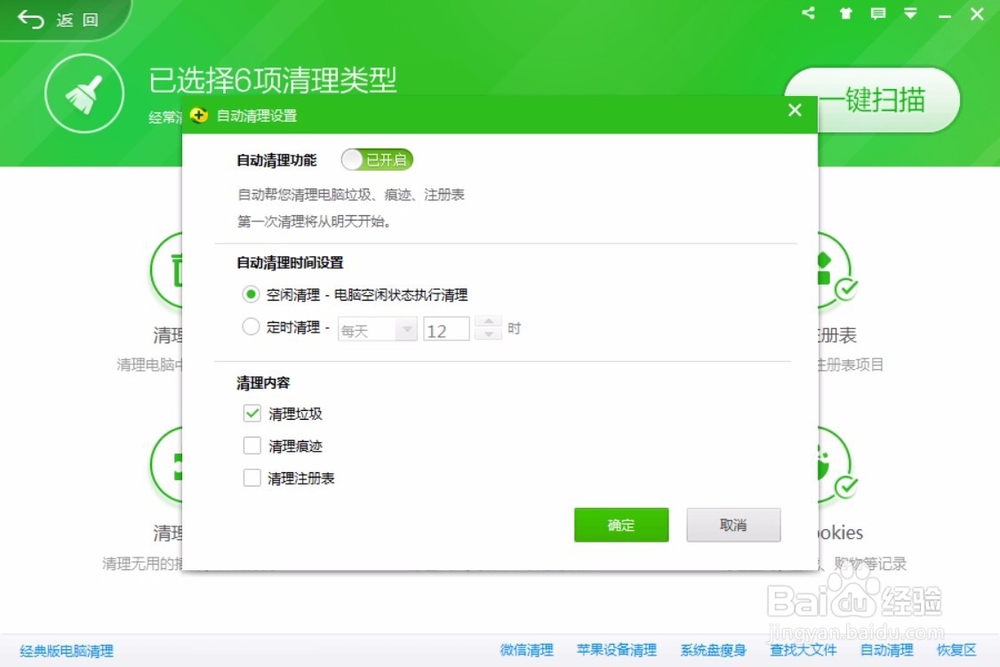The height and width of the screenshot is (667, 1000).
Task: Open the main menu triangle dropdown
Action: 910,14
